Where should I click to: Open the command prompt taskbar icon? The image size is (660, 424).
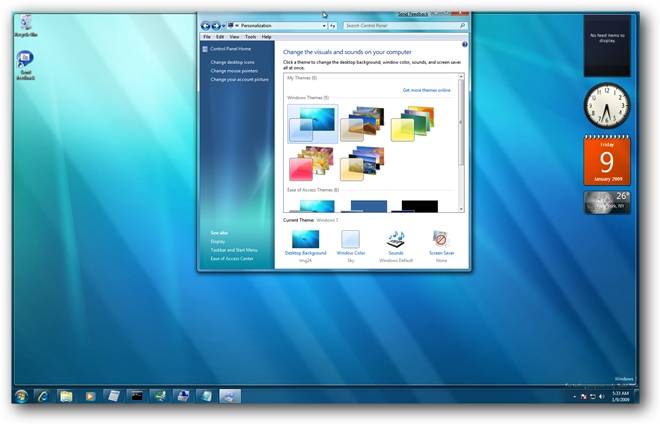tap(136, 396)
